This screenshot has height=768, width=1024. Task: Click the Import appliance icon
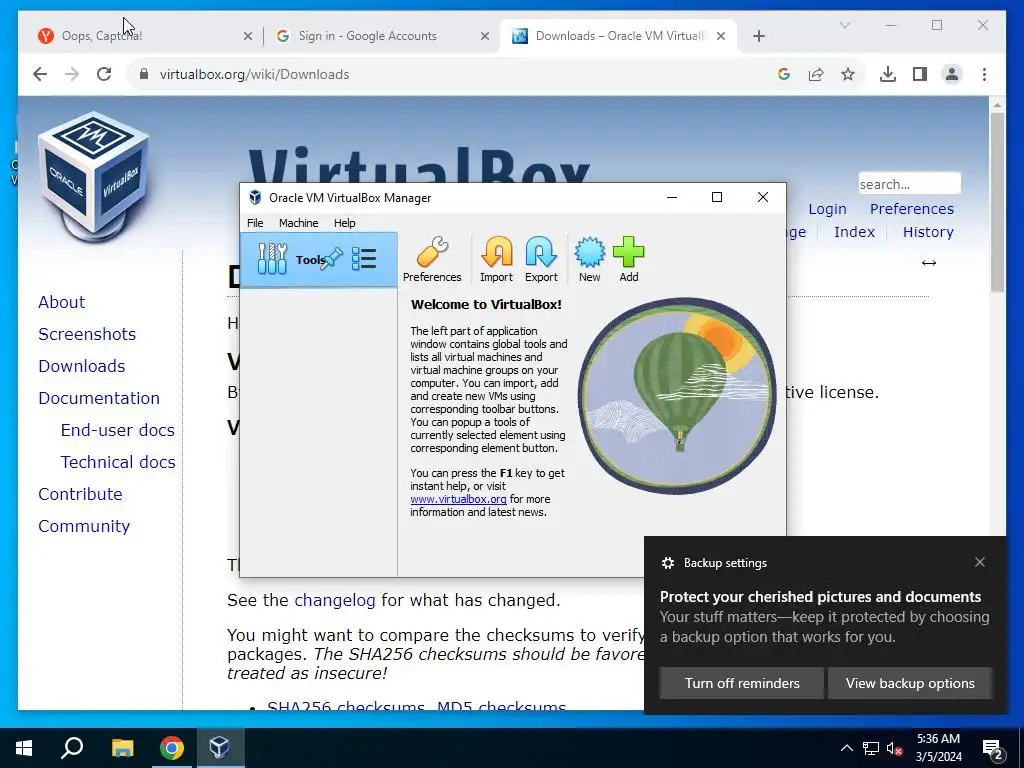coord(496,259)
